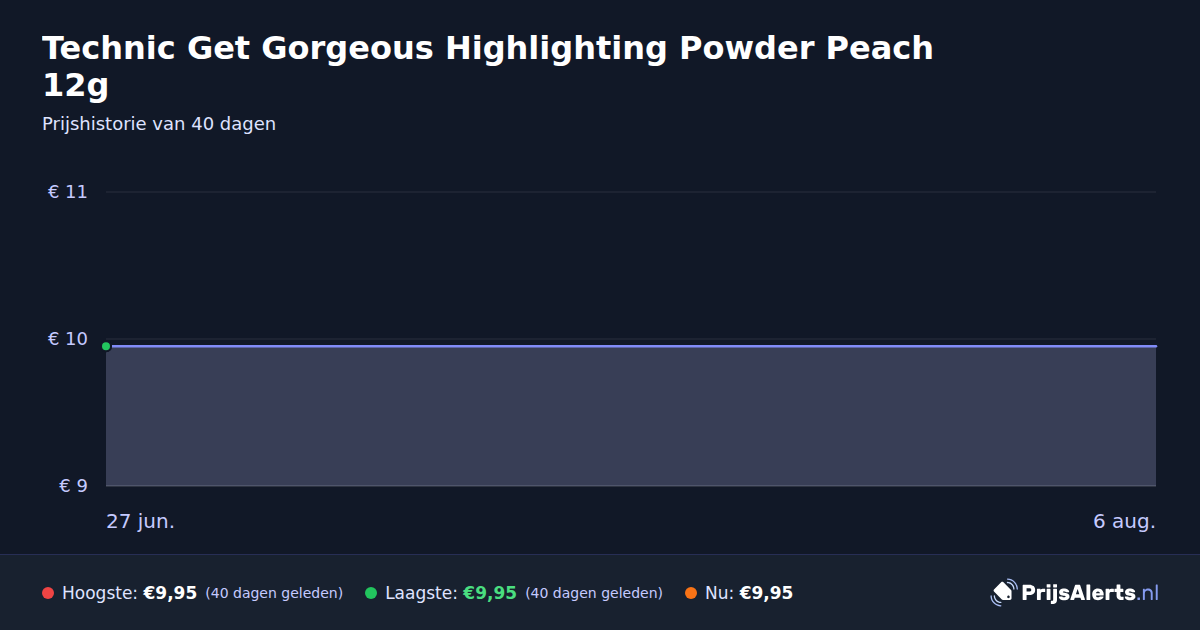This screenshot has width=1200, height=630.
Task: Click the shaded price area of chart
Action: click(x=631, y=416)
